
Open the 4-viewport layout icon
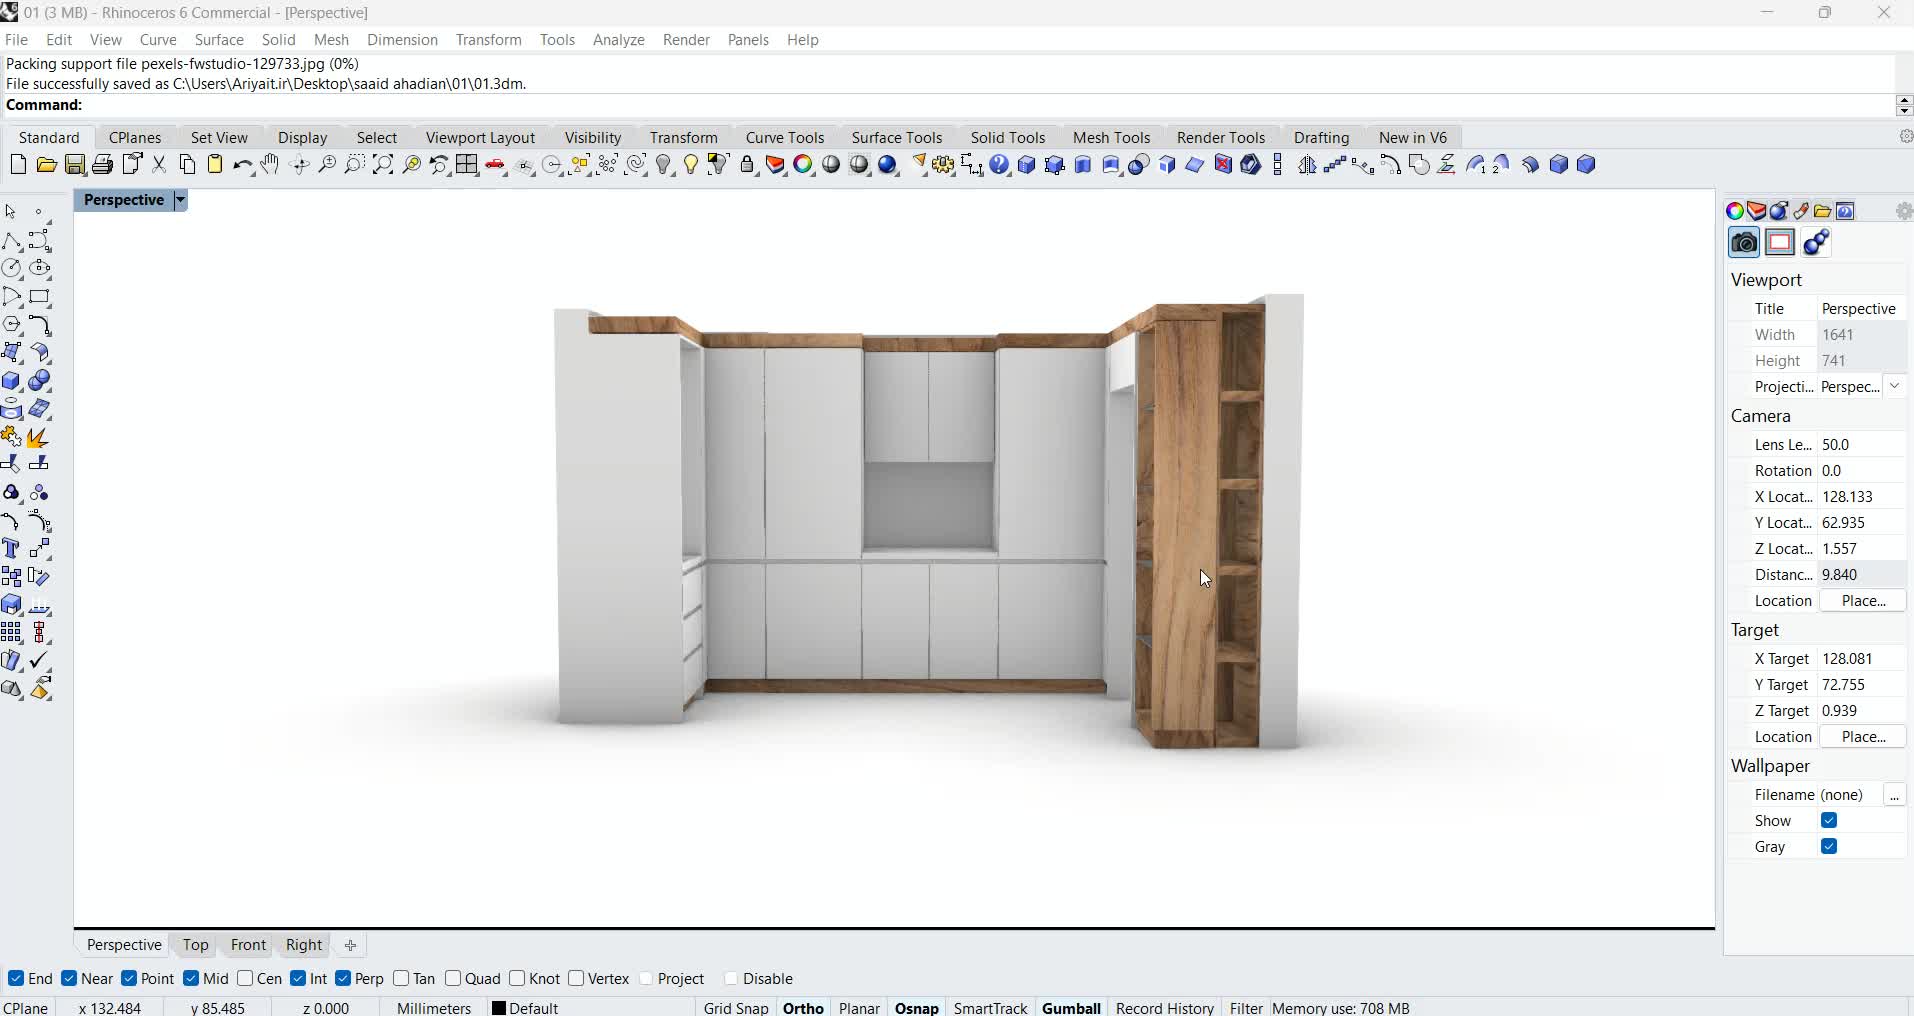pos(467,165)
